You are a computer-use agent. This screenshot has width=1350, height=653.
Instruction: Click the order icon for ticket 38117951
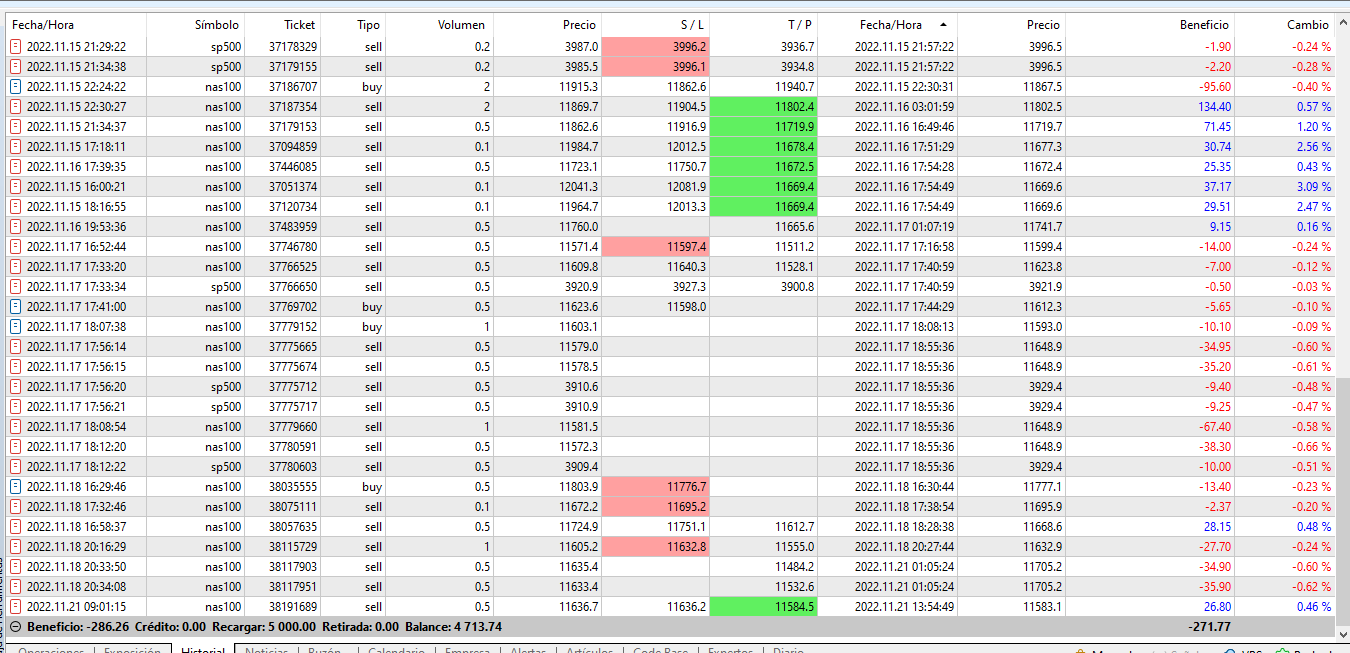(15, 587)
